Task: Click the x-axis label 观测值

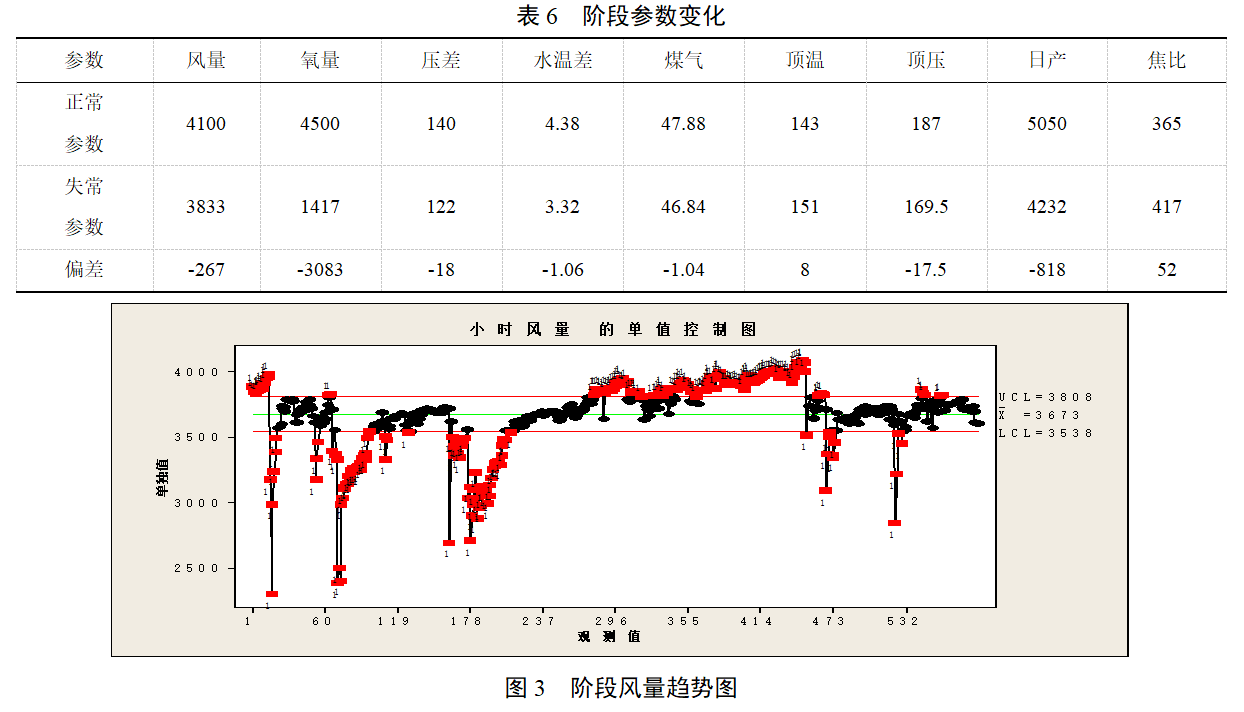Action: 608,636
